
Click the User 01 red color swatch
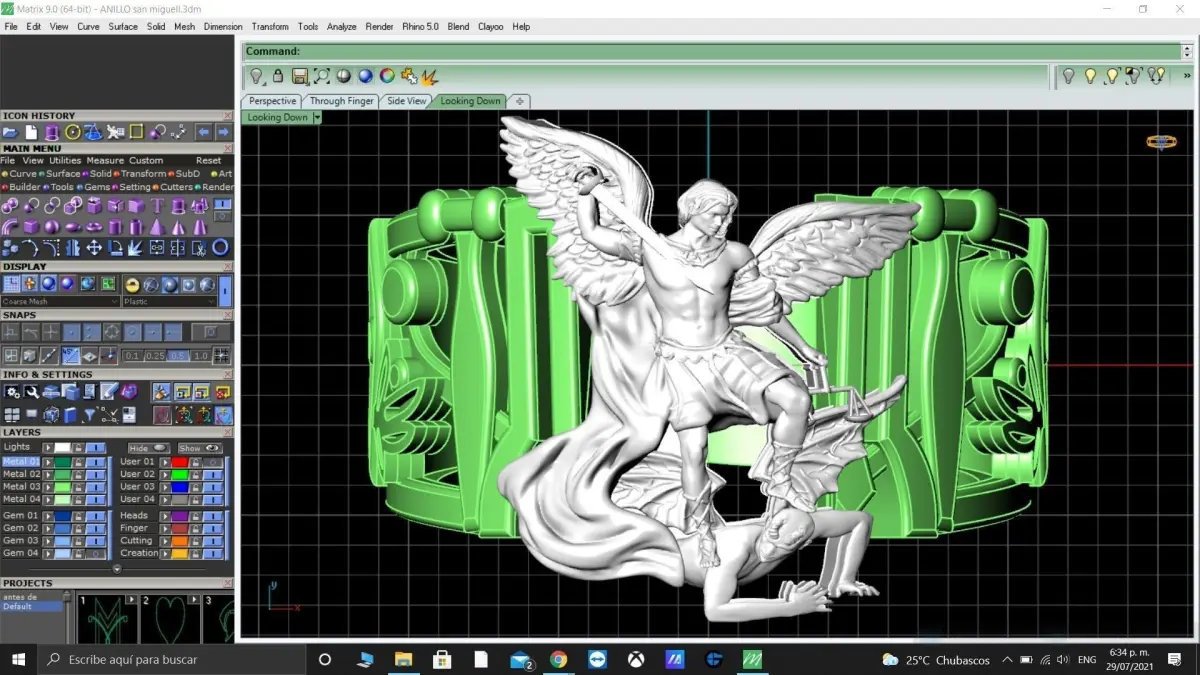tap(180, 462)
